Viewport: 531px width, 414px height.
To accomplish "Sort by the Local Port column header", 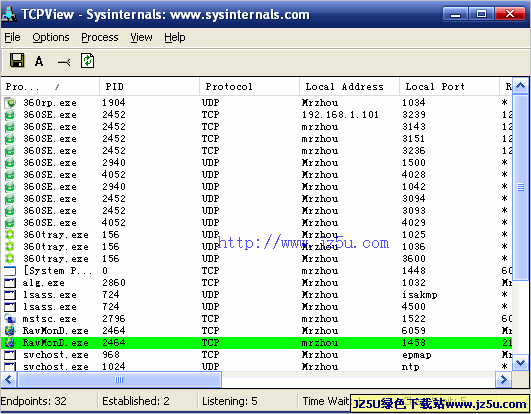I will (449, 87).
